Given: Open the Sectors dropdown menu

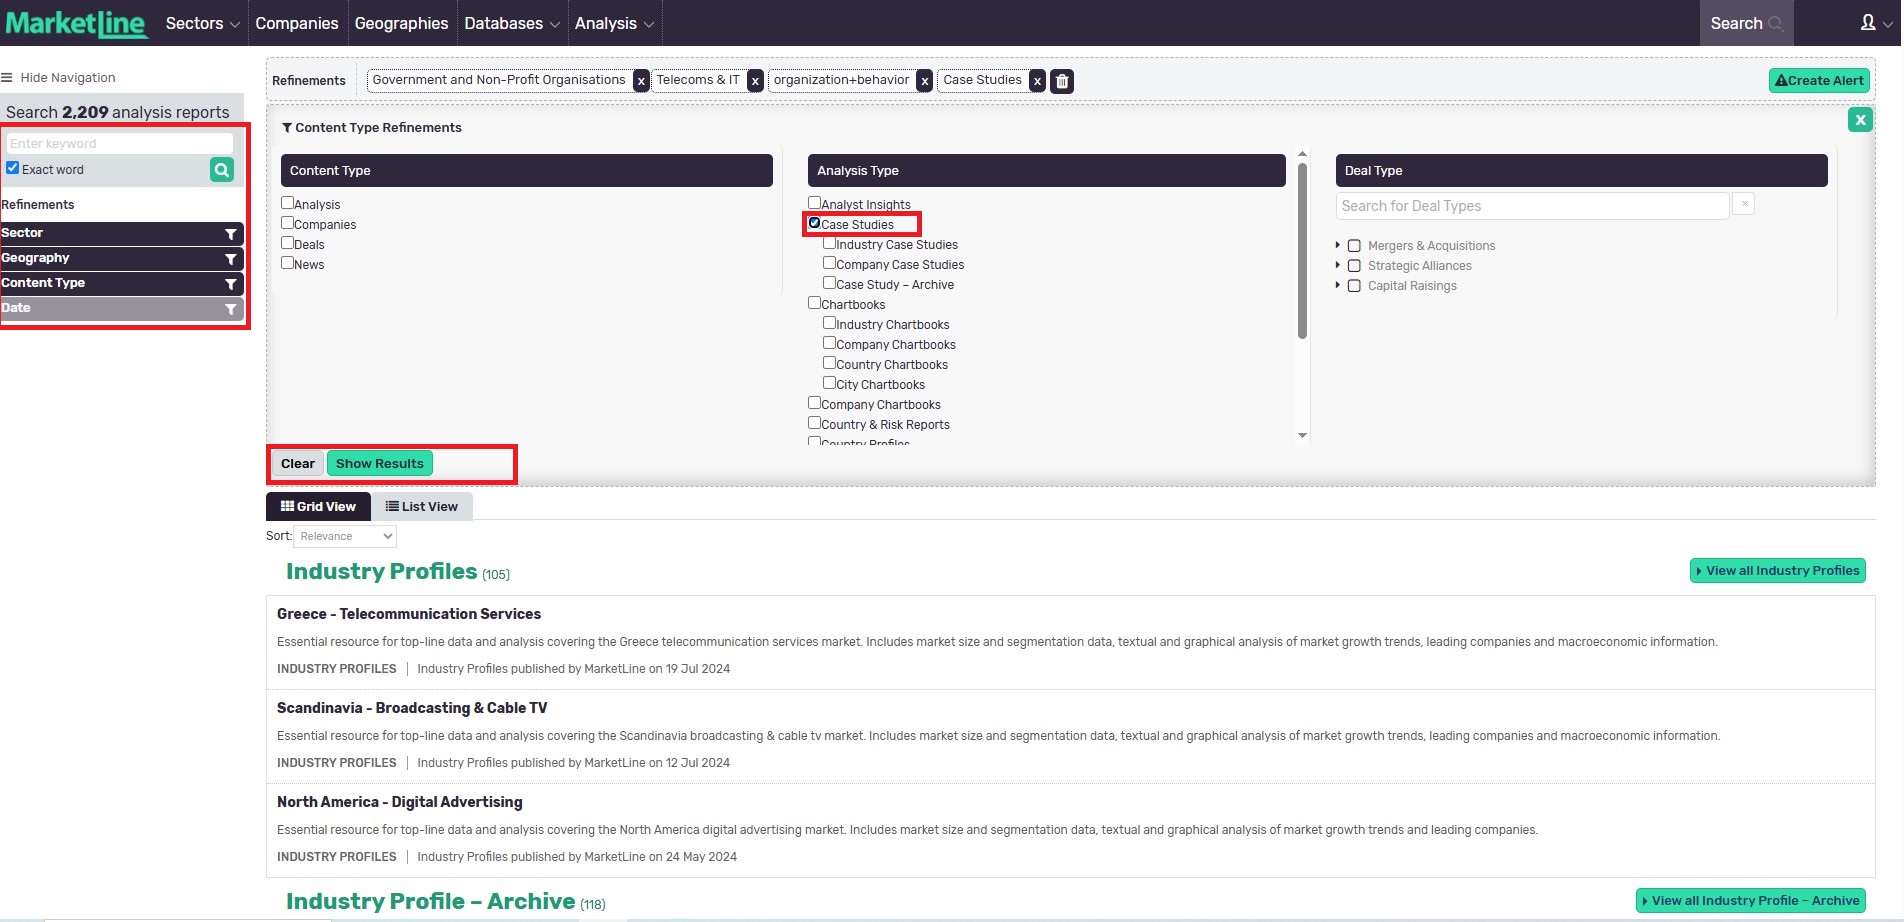Looking at the screenshot, I should 202,23.
